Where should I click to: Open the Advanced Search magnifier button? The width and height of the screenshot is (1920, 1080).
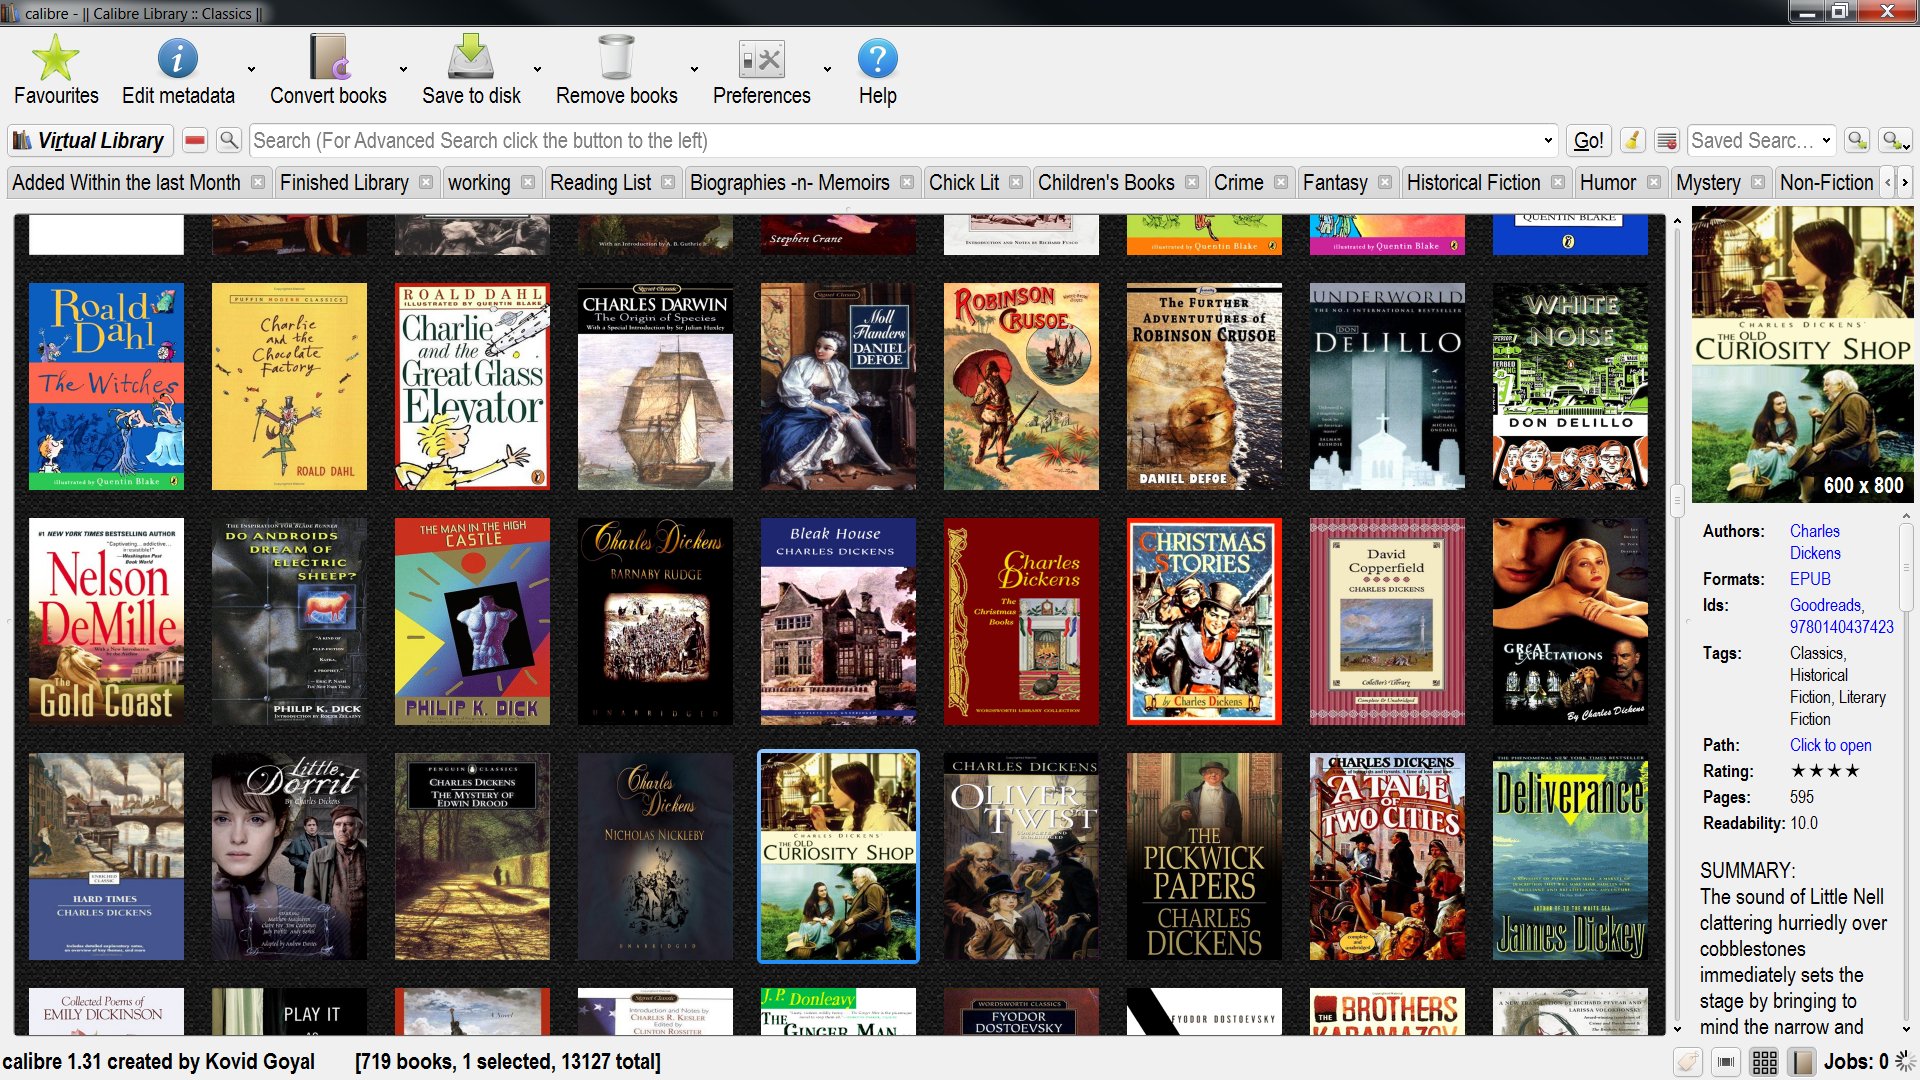point(229,141)
